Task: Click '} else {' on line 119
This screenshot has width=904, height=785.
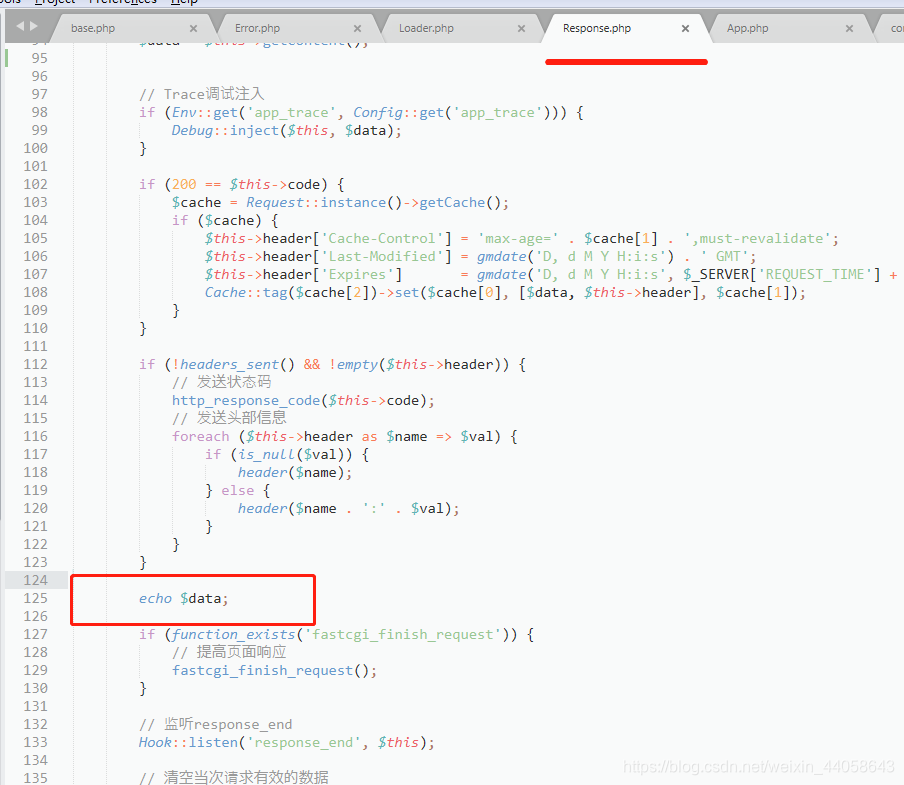Action: tap(238, 490)
